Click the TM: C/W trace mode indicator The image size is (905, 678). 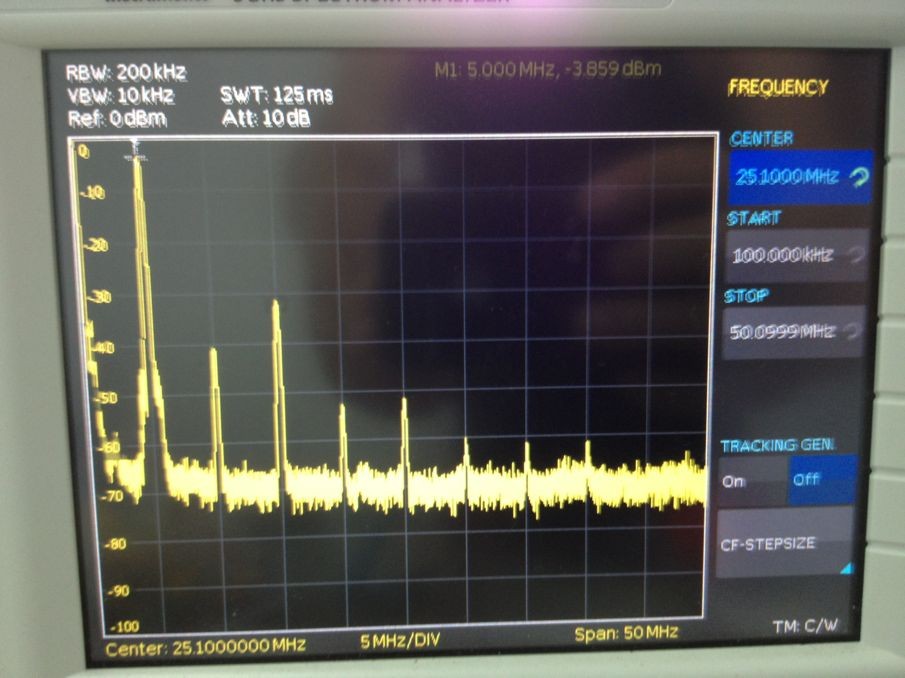(805, 625)
